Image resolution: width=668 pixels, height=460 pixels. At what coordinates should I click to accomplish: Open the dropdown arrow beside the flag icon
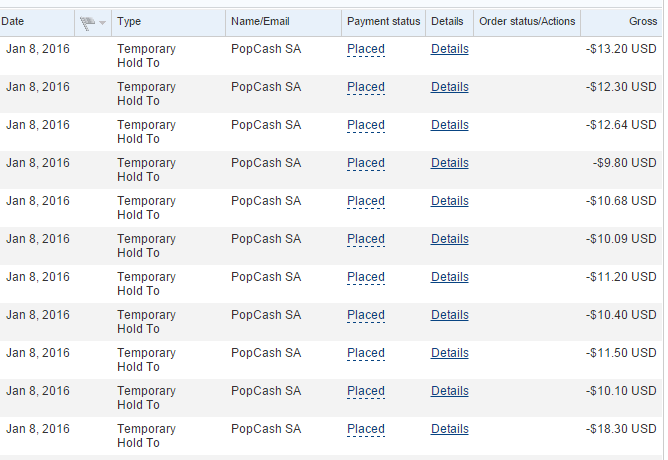pos(102,23)
